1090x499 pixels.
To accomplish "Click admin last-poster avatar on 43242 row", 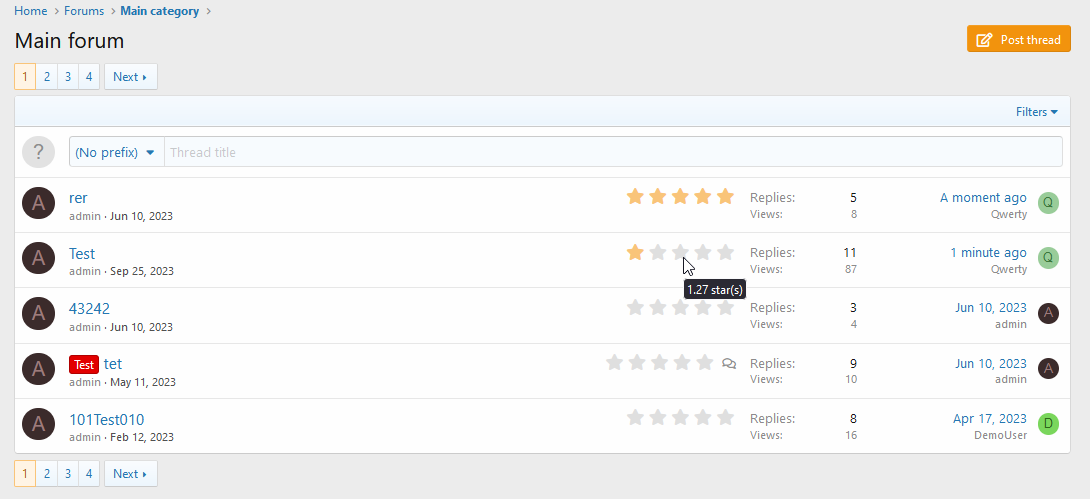I will (x=1048, y=313).
